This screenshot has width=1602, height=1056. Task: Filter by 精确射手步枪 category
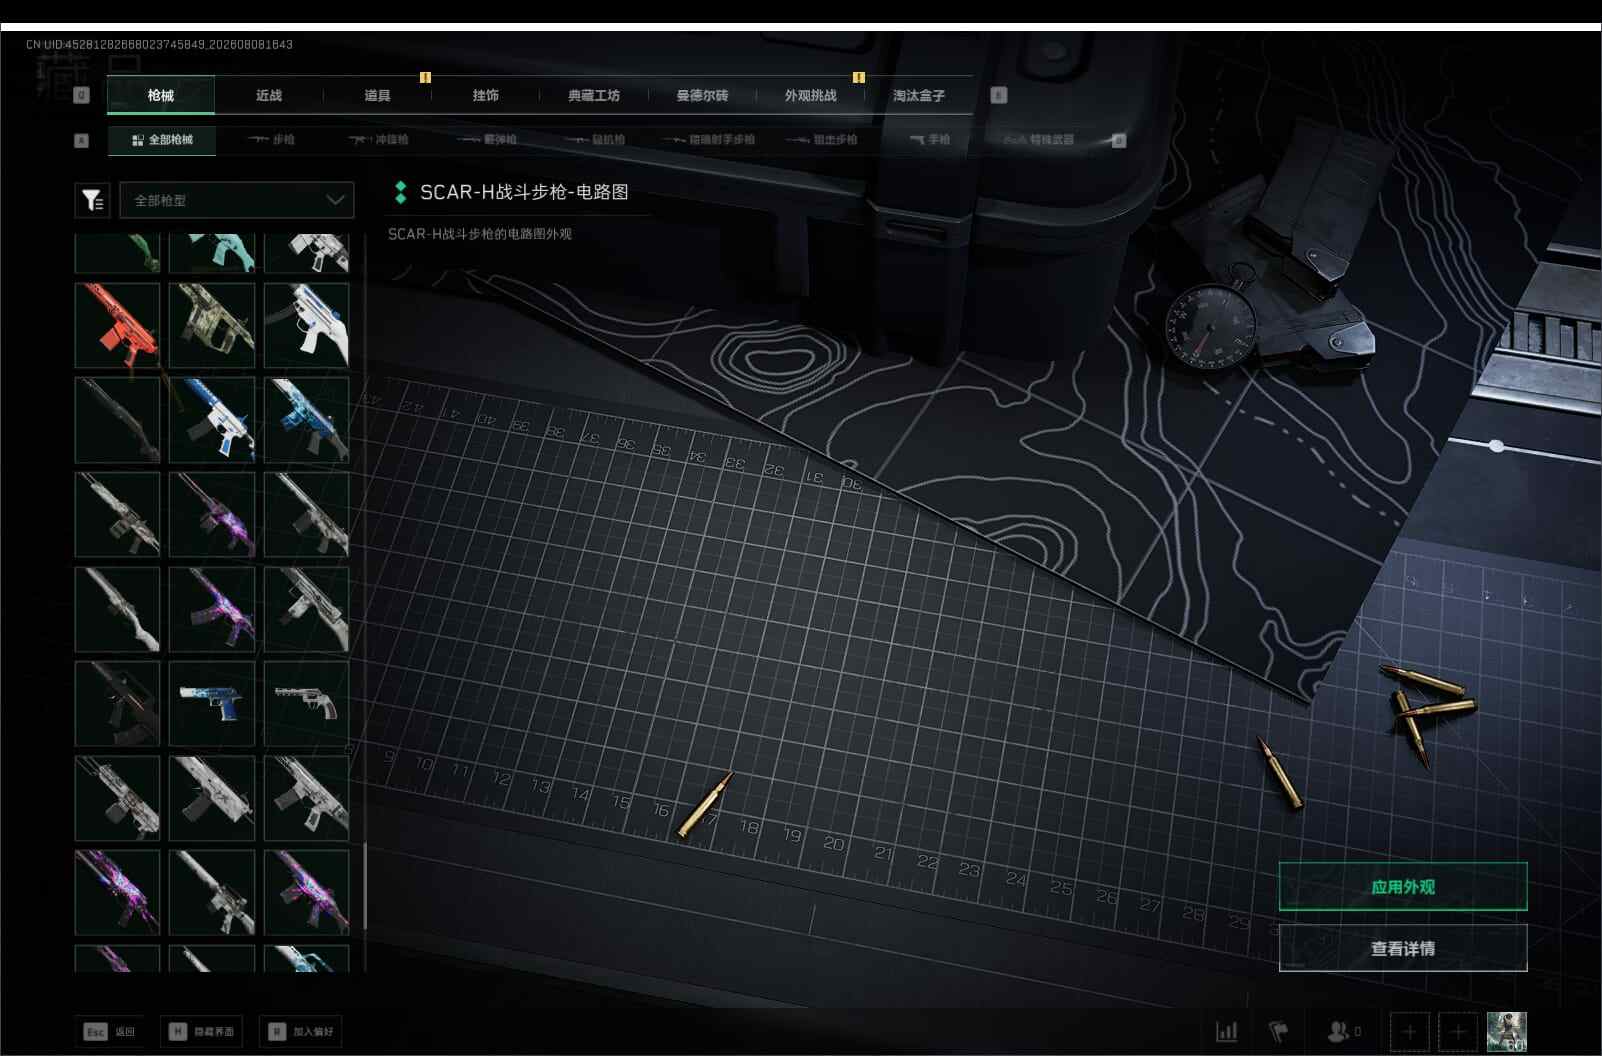click(x=708, y=140)
